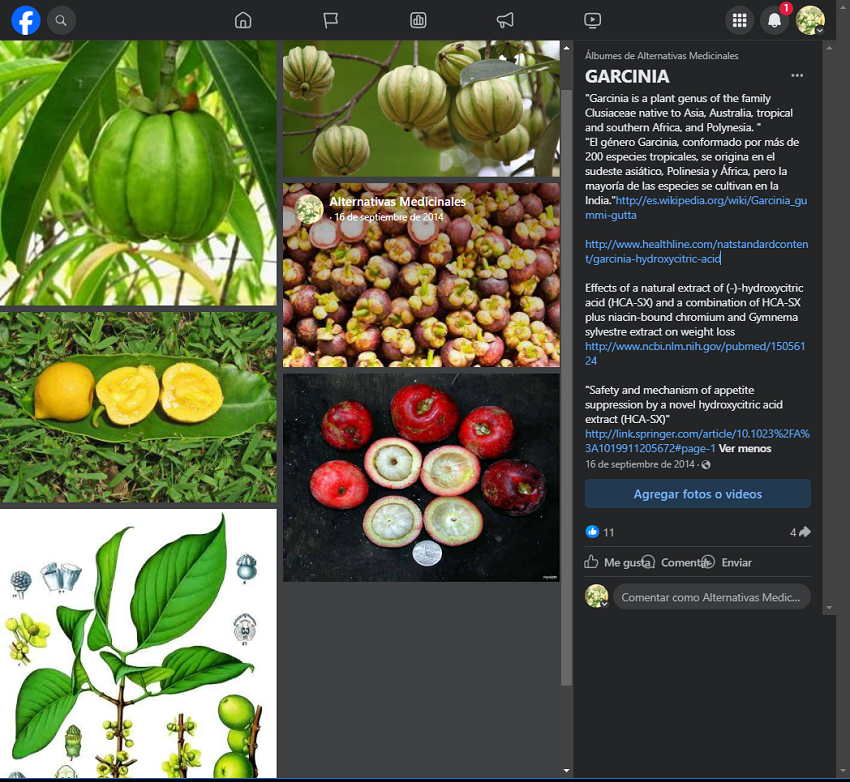Open the red mangosteen halves photo
The width and height of the screenshot is (850, 782).
tap(421, 477)
